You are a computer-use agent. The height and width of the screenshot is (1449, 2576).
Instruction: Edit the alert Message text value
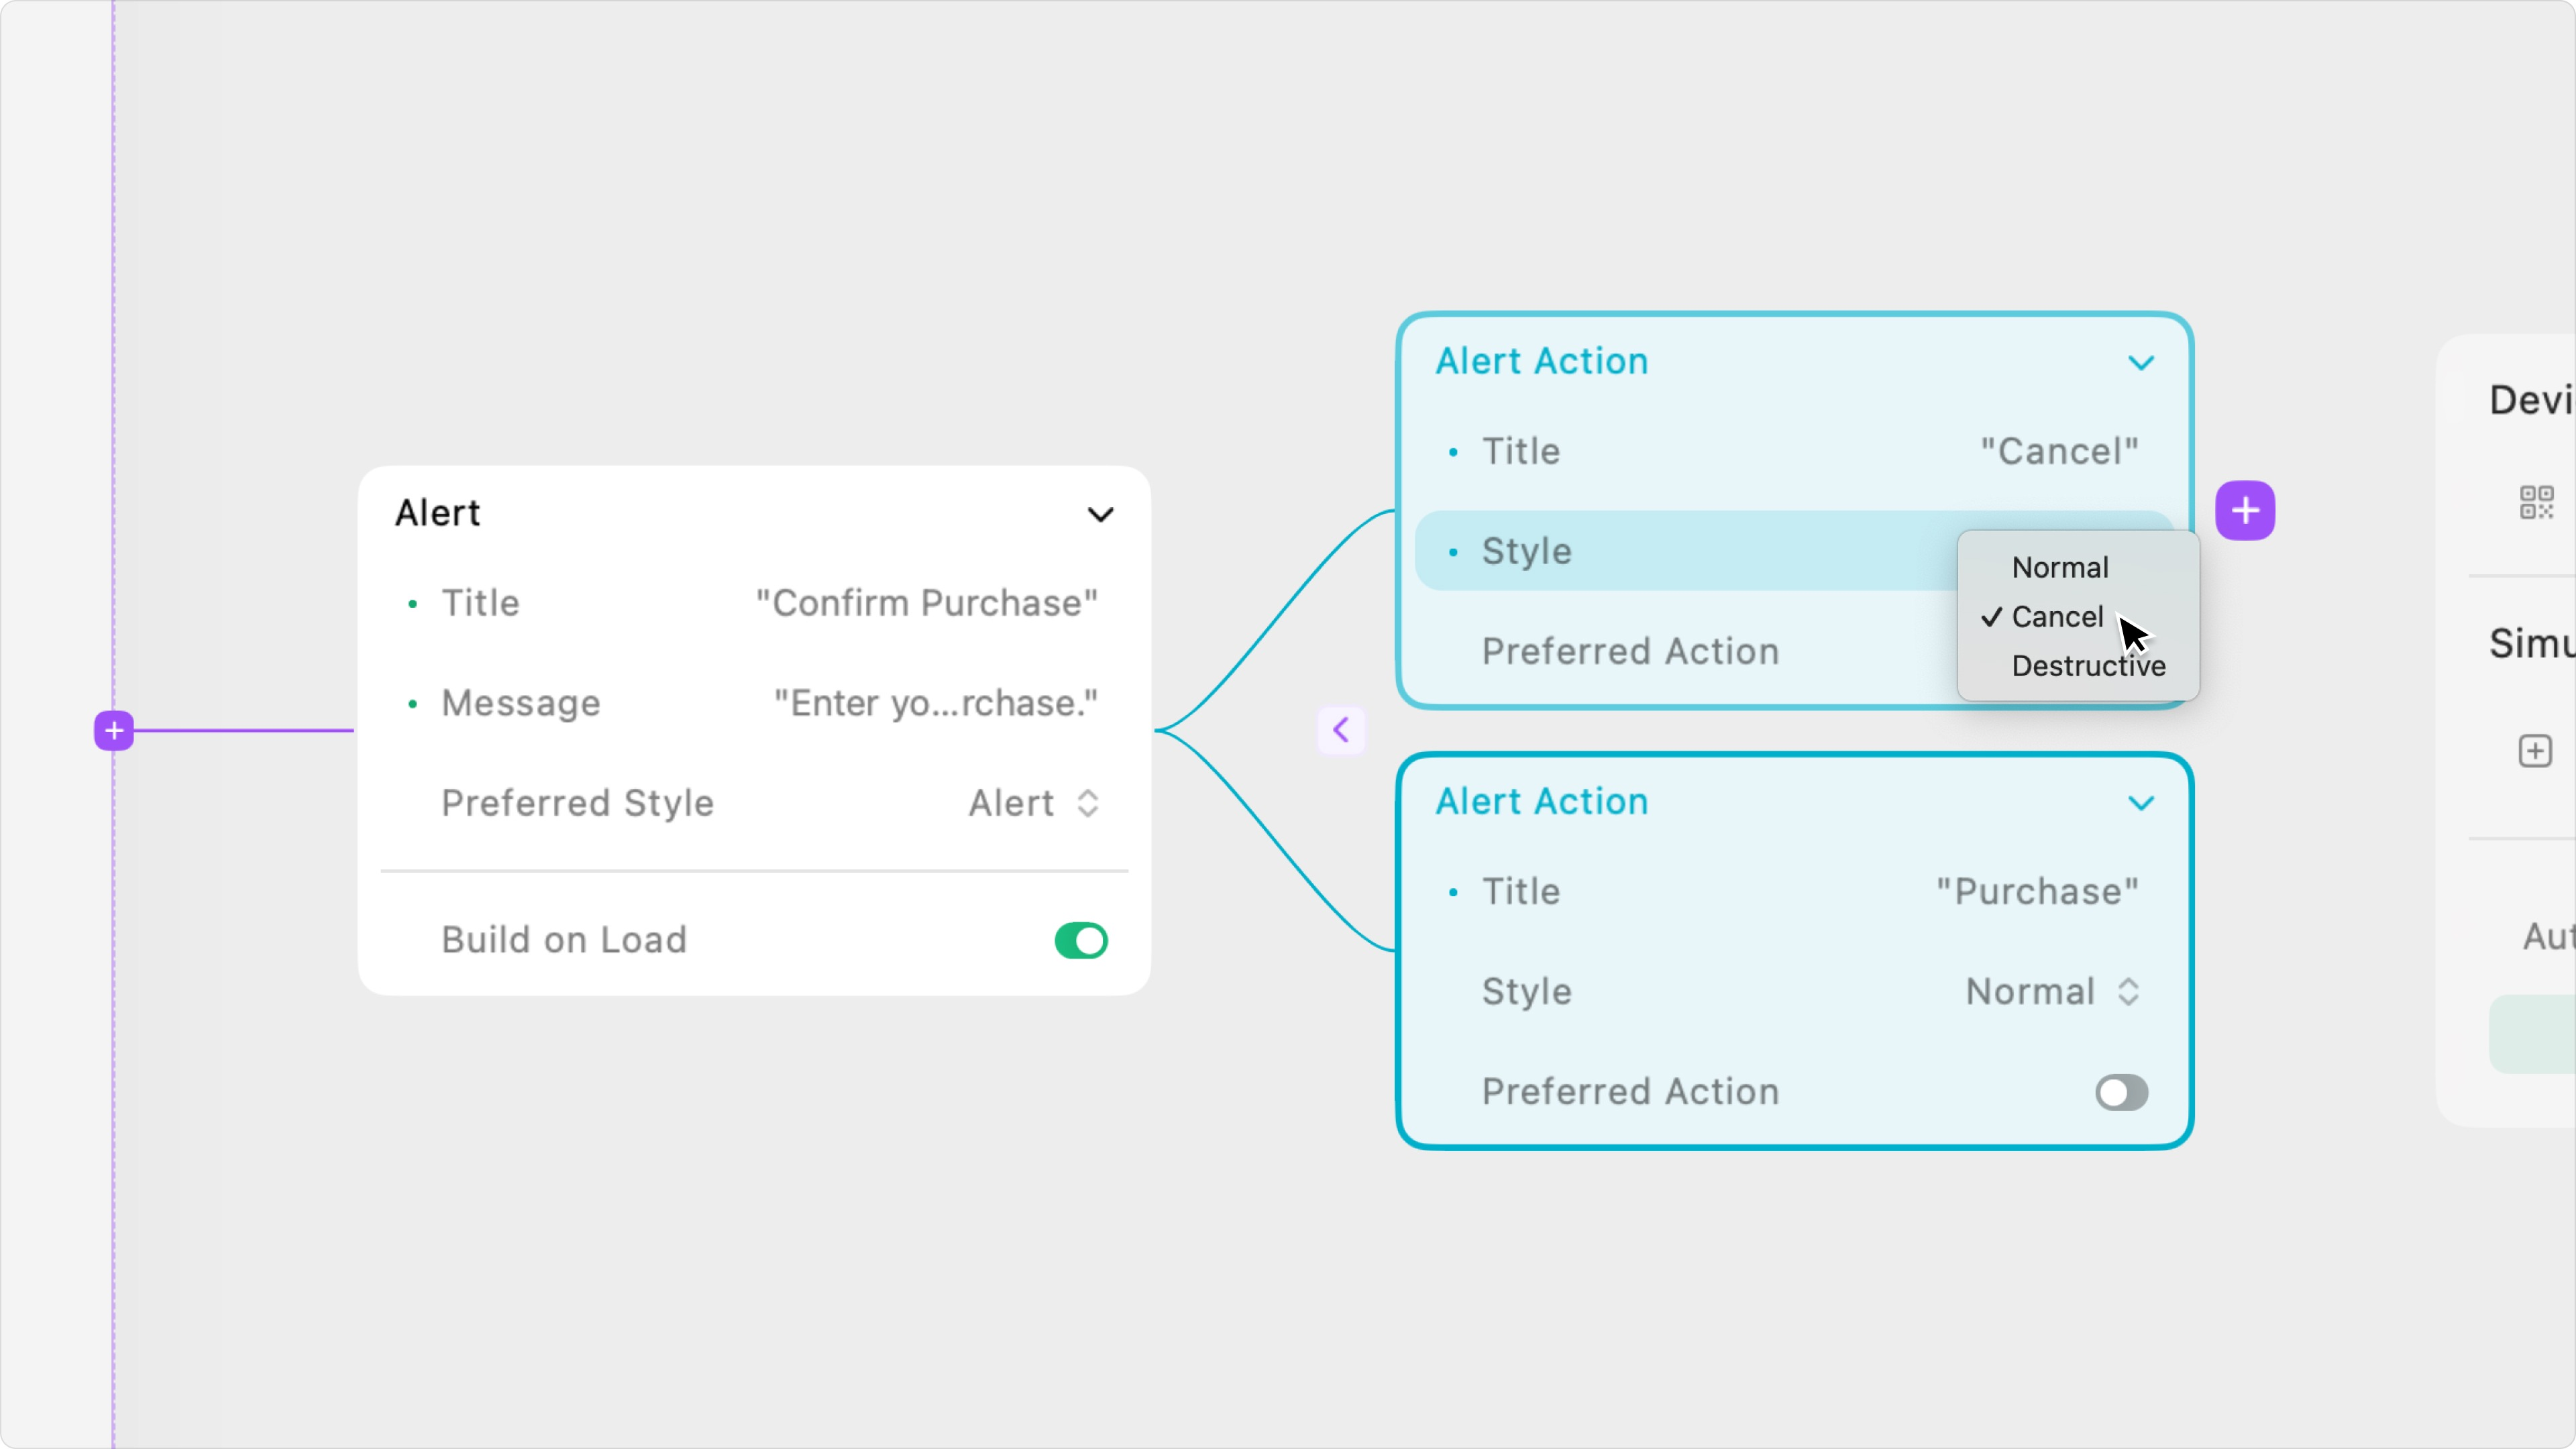pos(935,703)
